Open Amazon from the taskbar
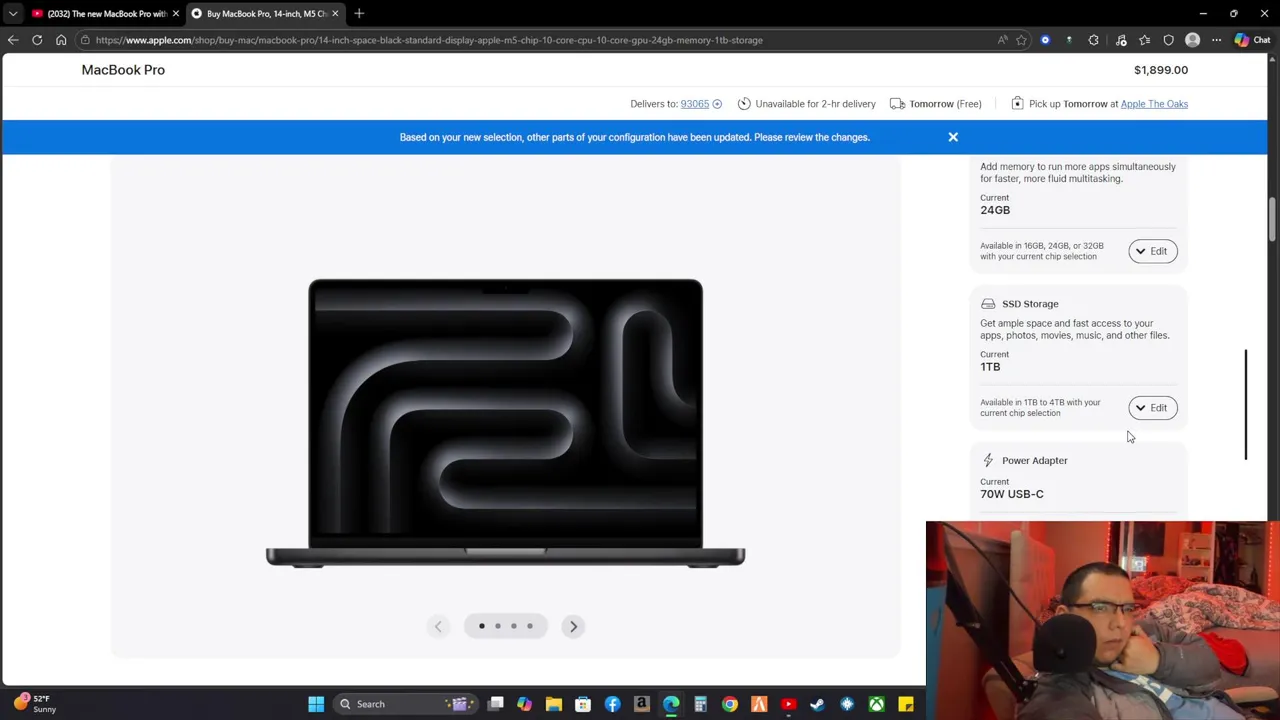The width and height of the screenshot is (1280, 720). [642, 704]
